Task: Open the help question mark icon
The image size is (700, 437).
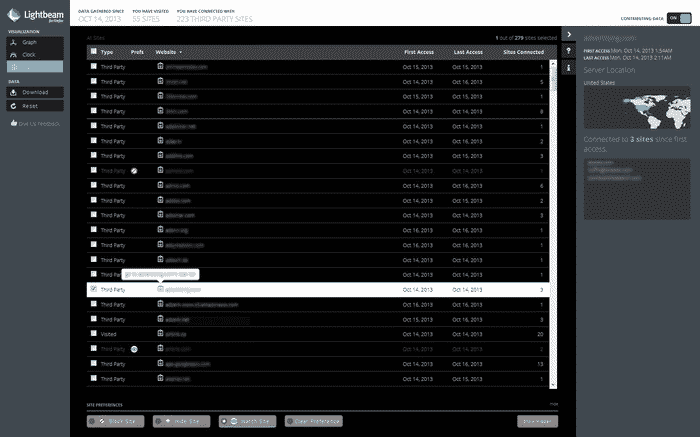Action: point(568,51)
